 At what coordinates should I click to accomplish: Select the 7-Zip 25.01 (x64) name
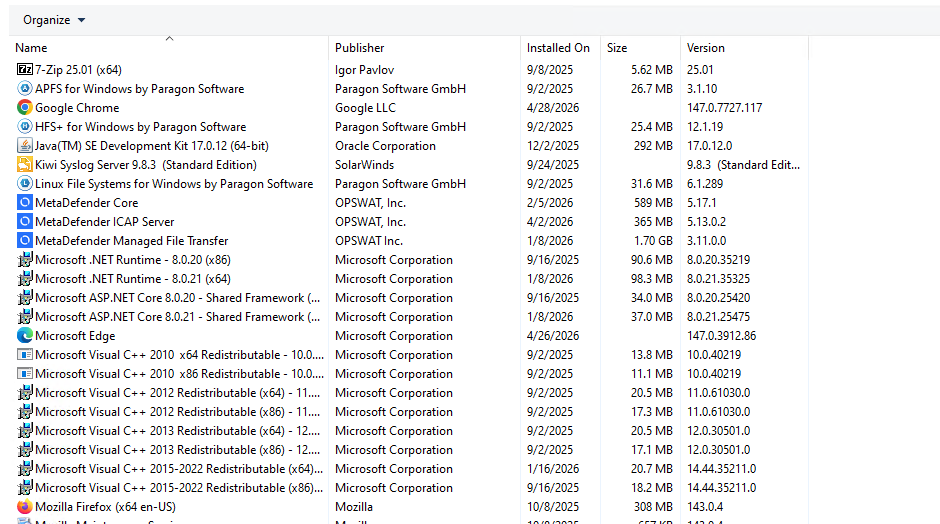[x=79, y=70]
